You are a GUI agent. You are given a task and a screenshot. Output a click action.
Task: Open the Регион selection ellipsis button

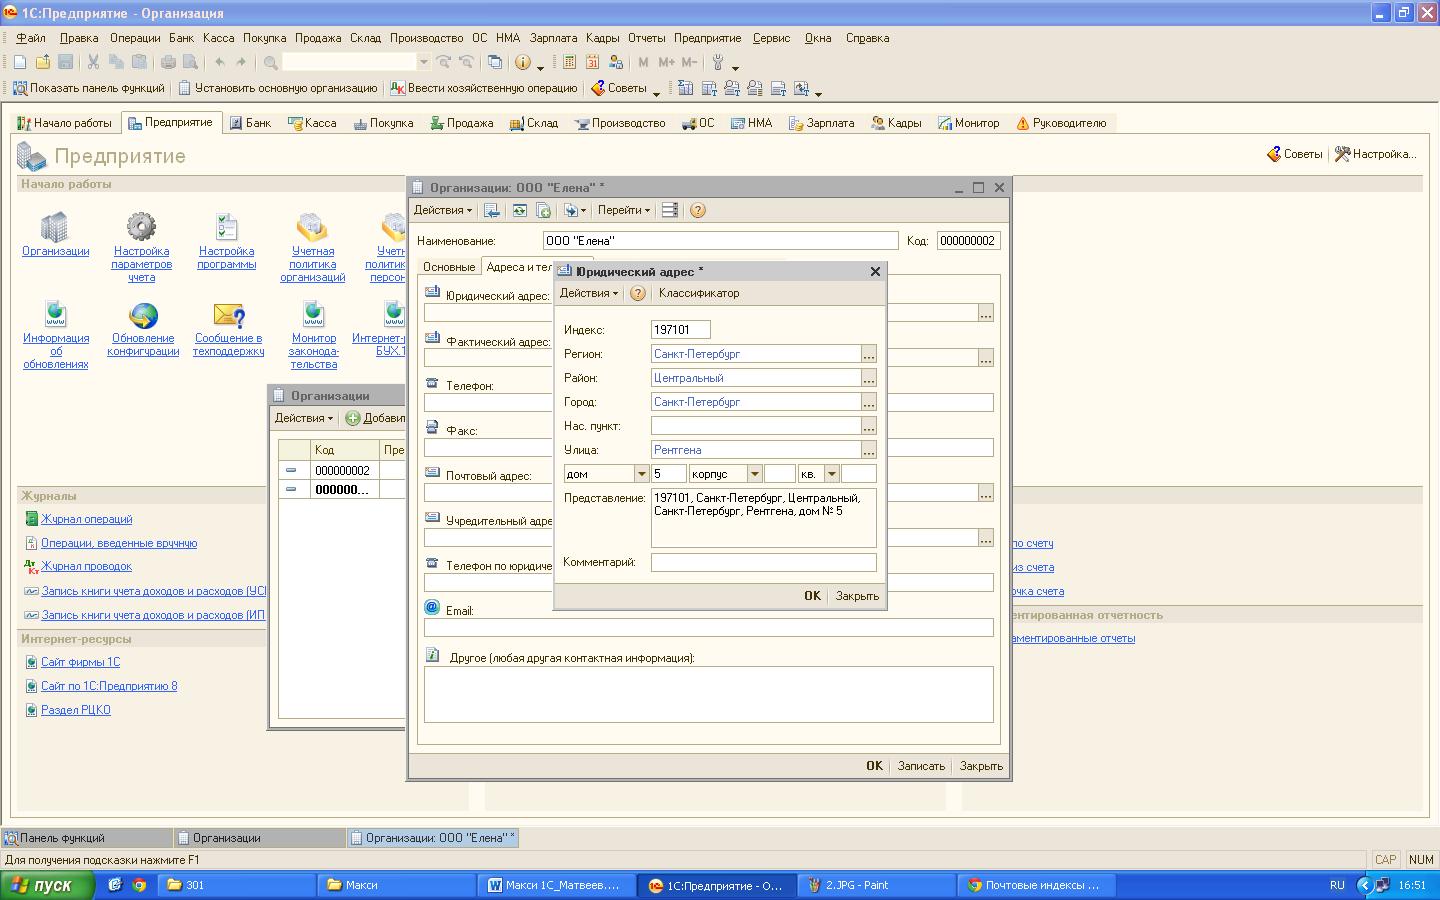[x=869, y=354]
